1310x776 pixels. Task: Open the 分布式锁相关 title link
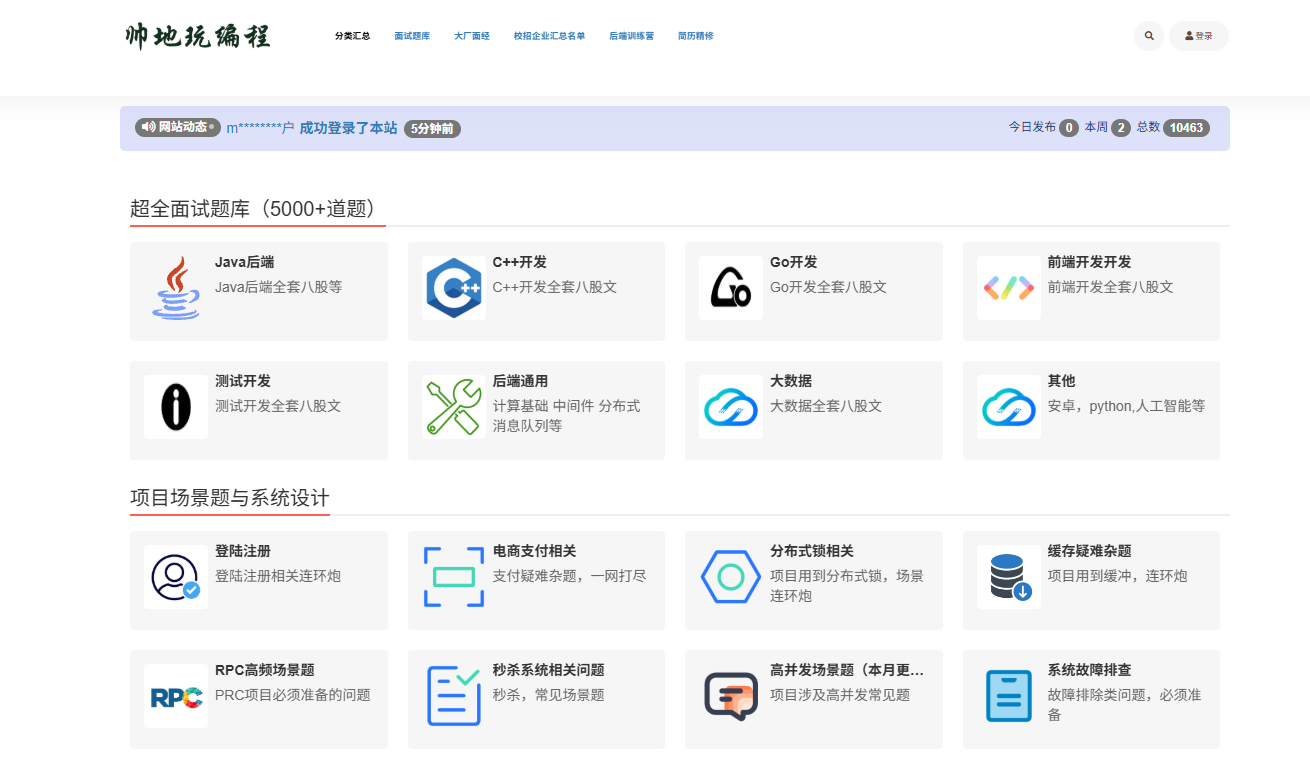click(x=812, y=551)
